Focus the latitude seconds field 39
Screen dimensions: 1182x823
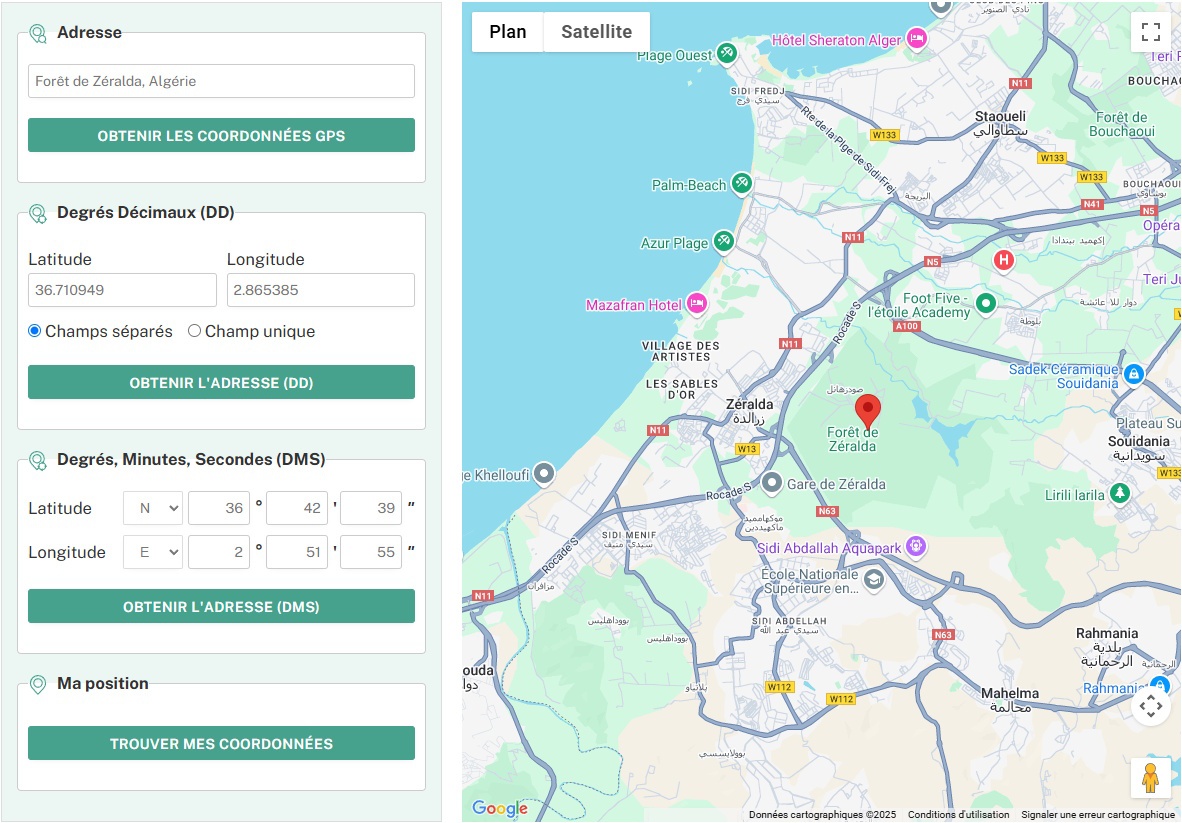(x=371, y=508)
